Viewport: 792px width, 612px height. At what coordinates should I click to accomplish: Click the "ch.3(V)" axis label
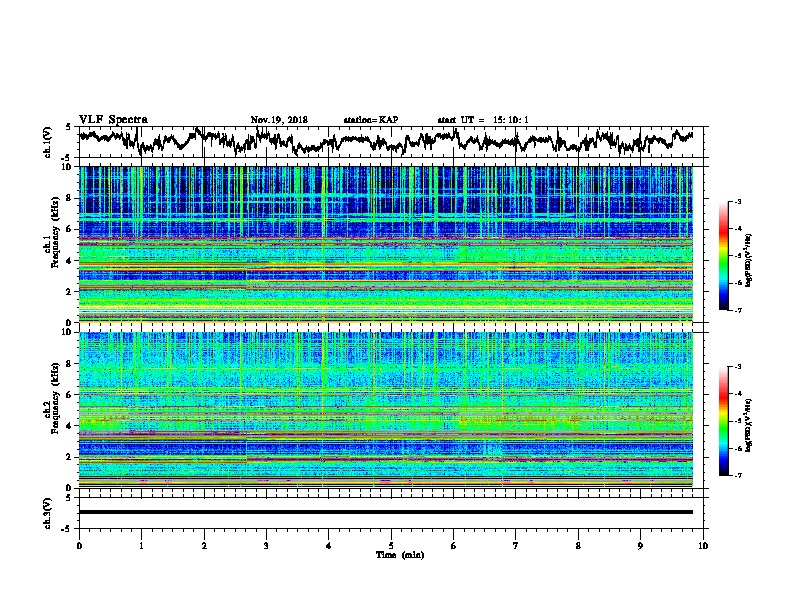[48, 513]
